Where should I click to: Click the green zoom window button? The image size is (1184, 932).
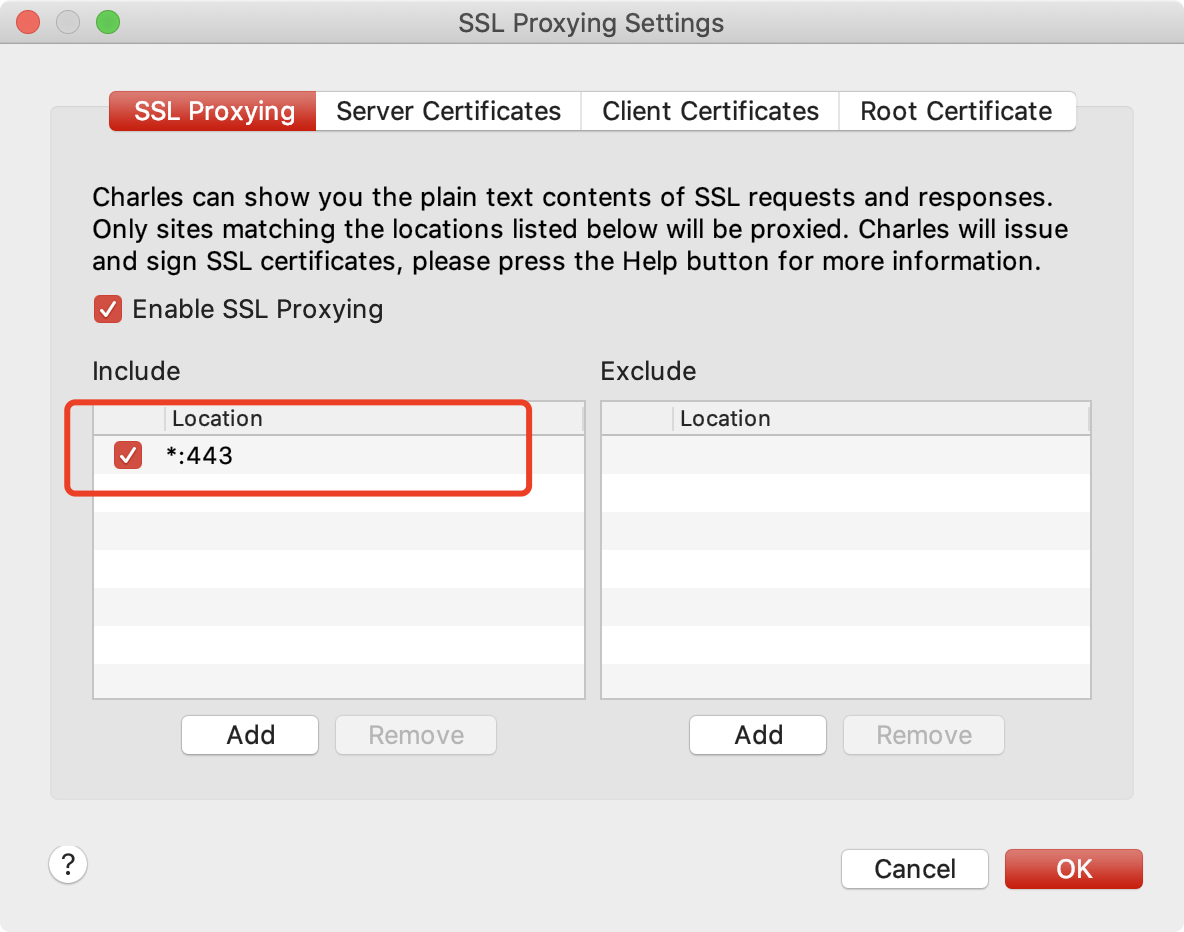click(107, 22)
